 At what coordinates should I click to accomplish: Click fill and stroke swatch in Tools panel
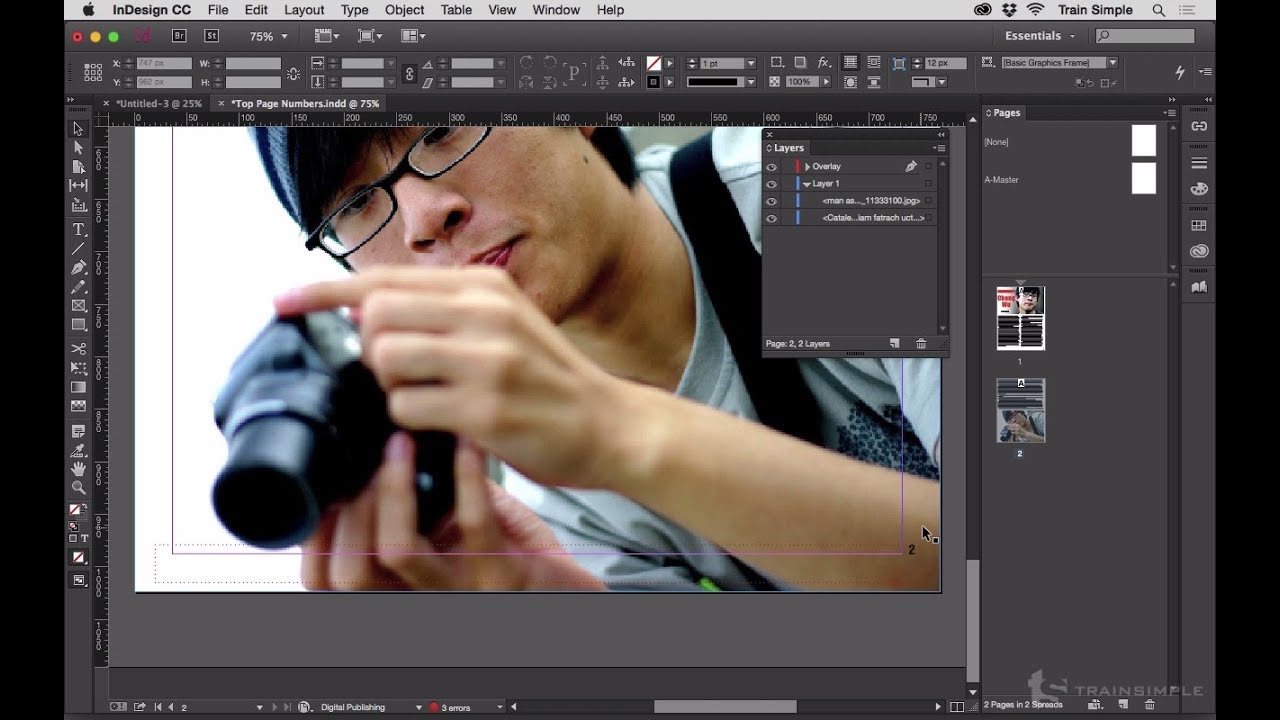[x=76, y=510]
